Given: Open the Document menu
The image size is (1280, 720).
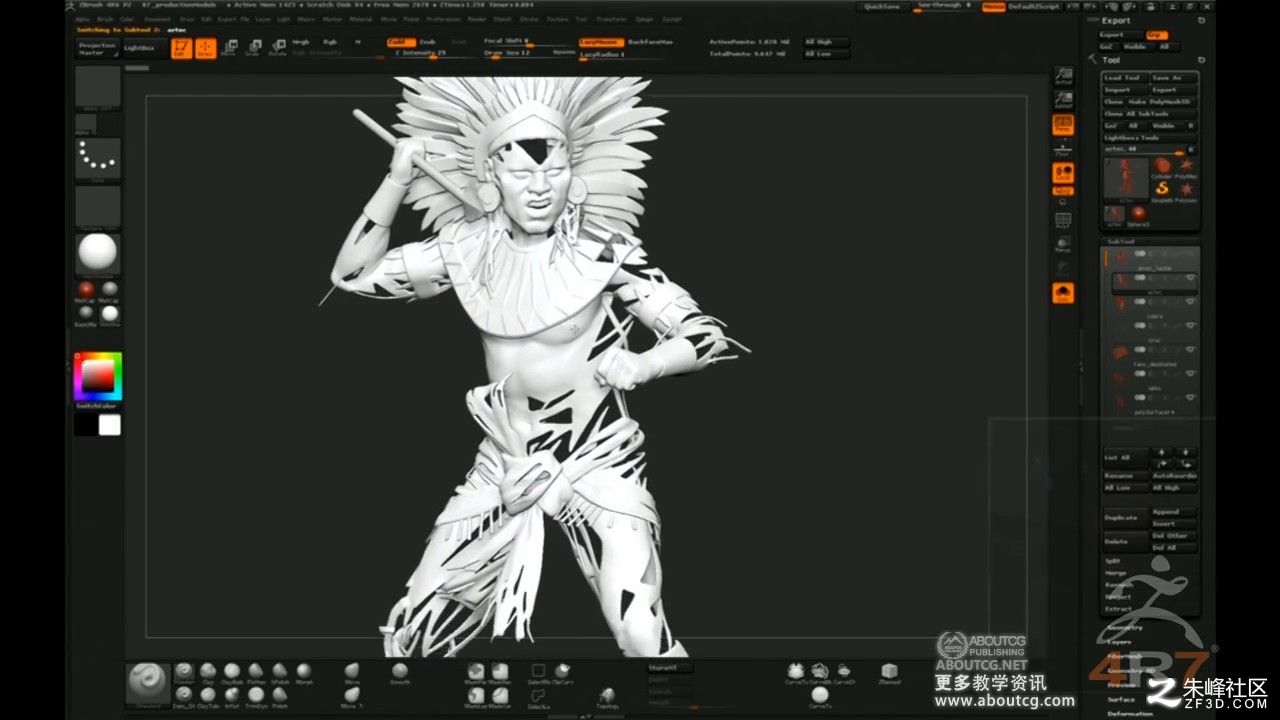Looking at the screenshot, I should pyautogui.click(x=157, y=19).
